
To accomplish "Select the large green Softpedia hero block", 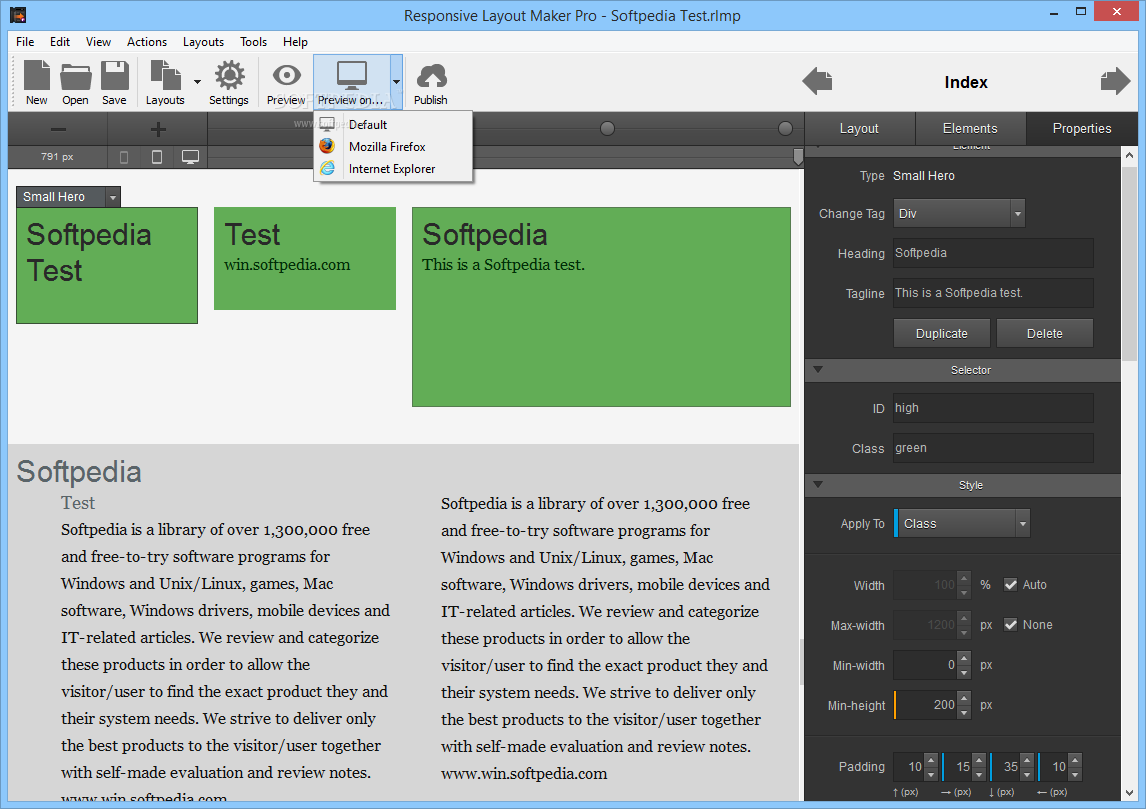I will tap(602, 307).
